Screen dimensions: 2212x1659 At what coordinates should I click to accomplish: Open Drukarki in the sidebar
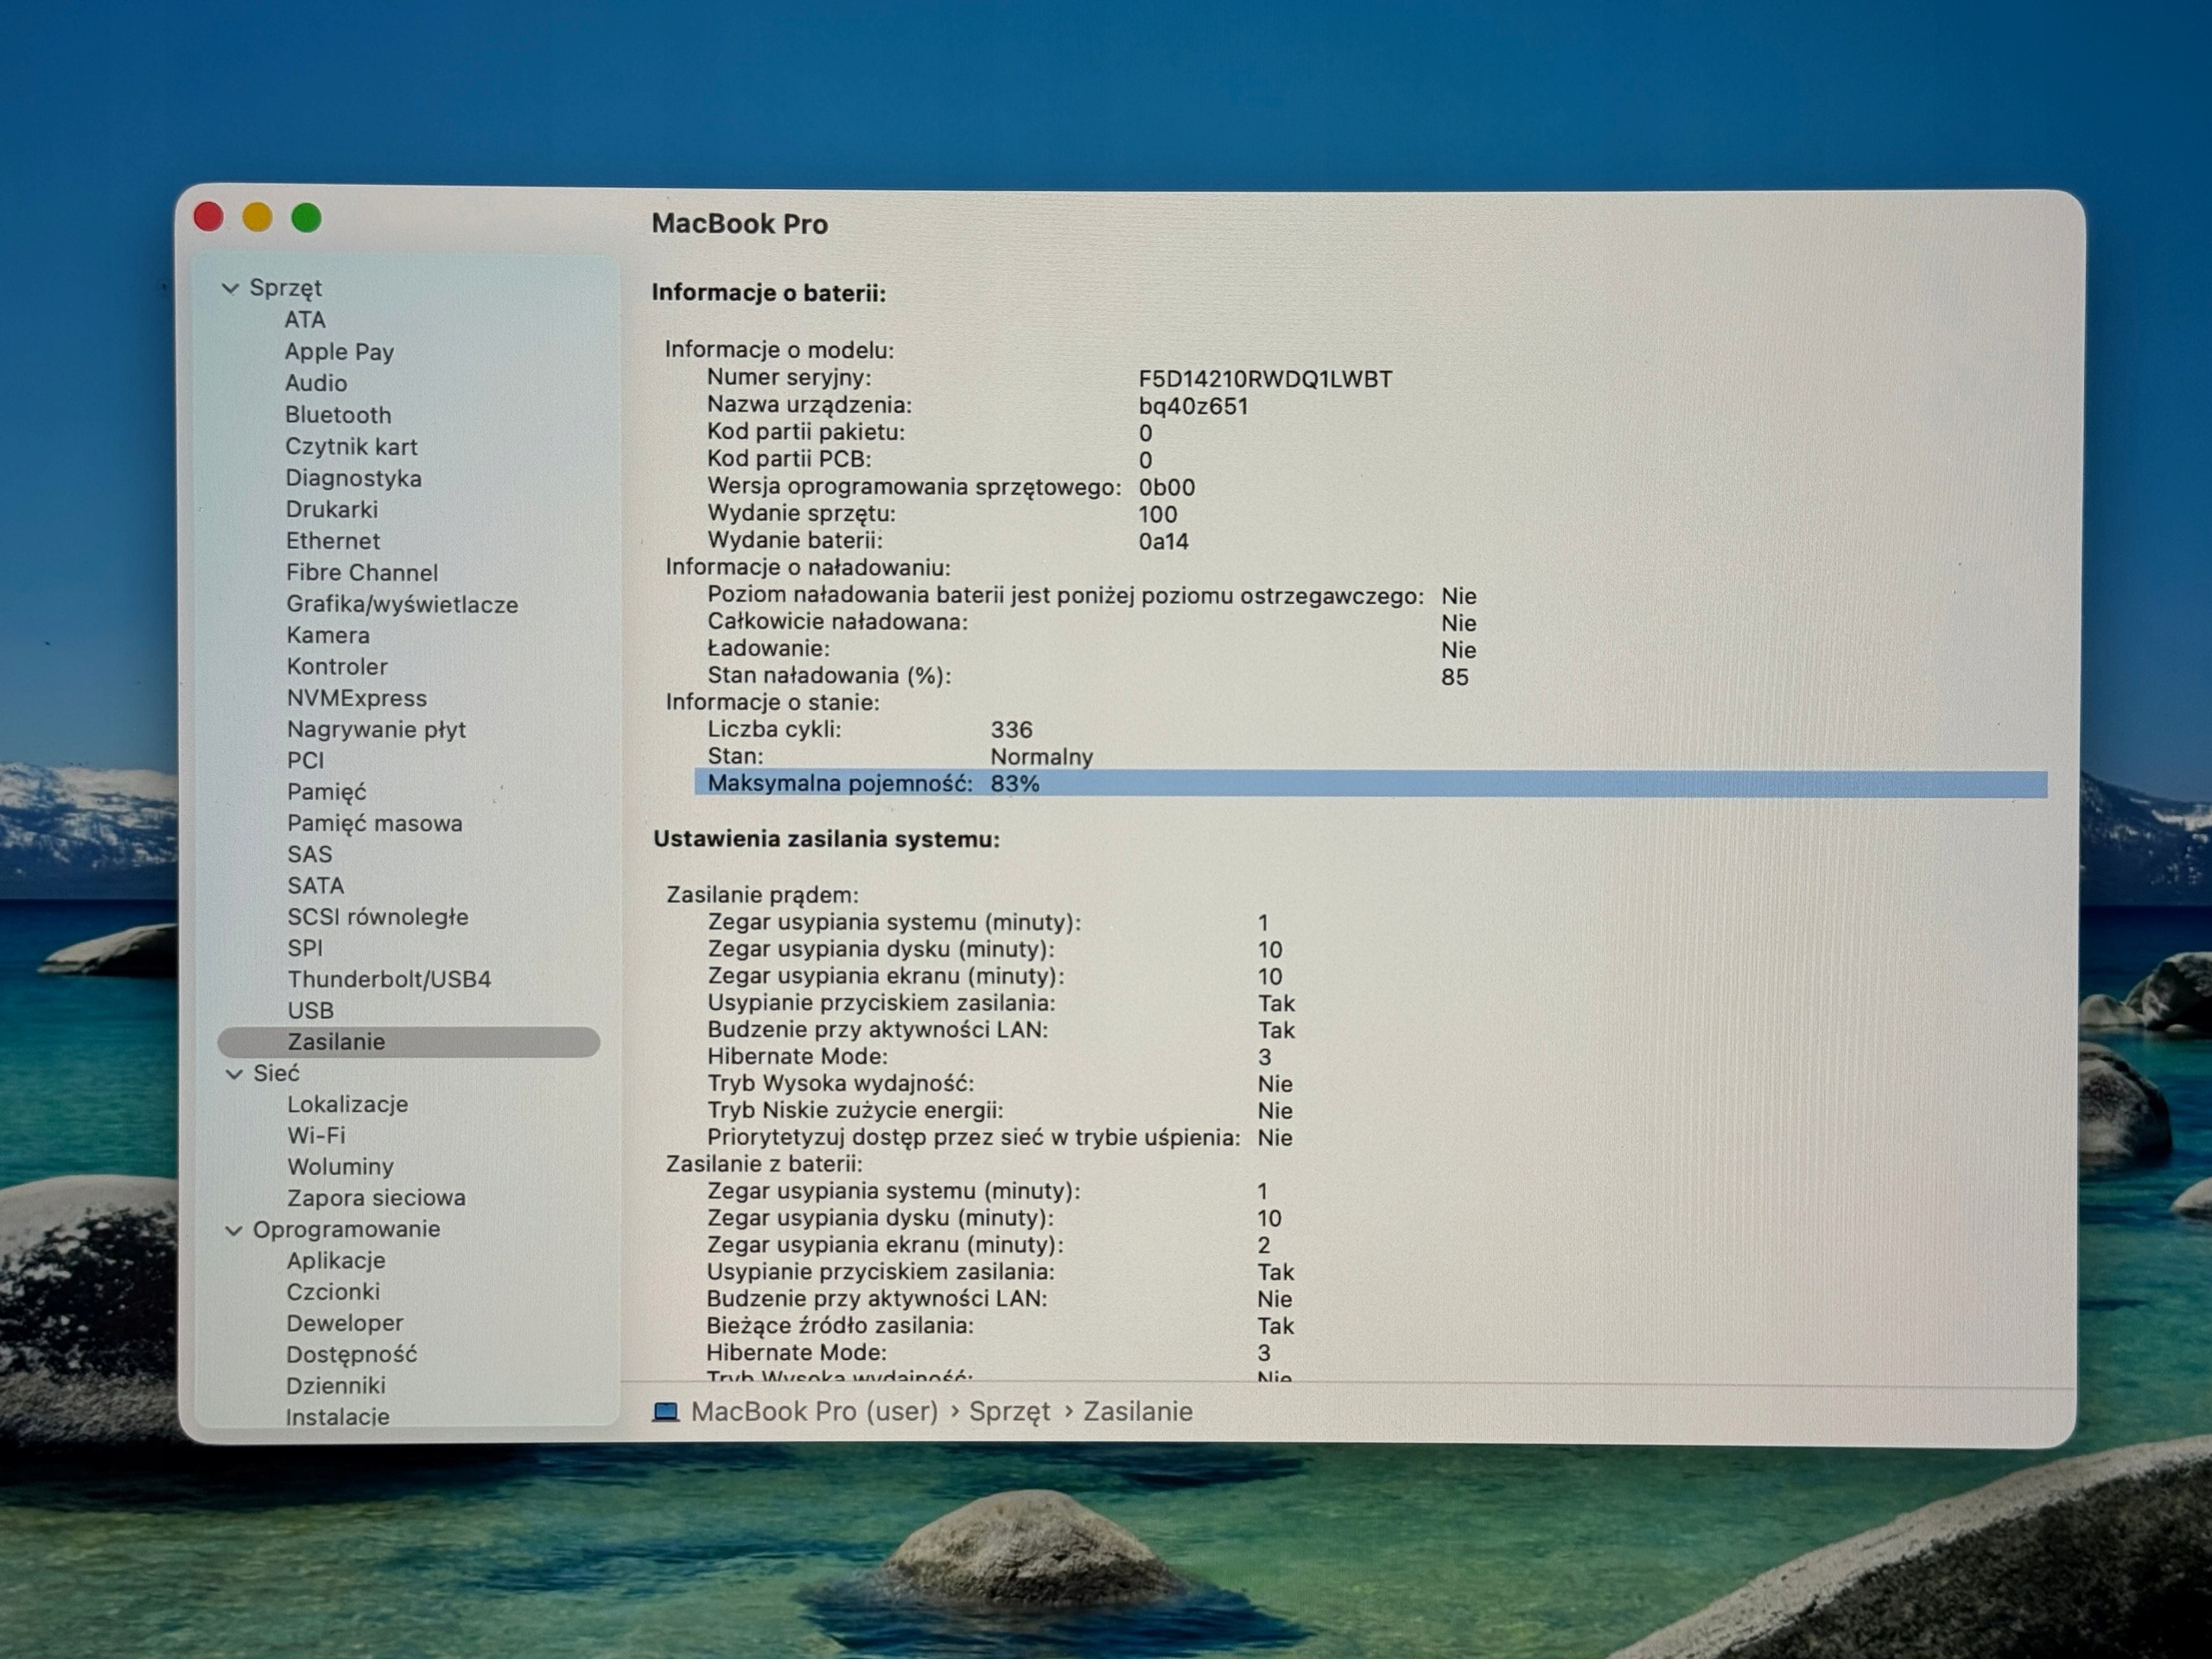click(x=332, y=510)
